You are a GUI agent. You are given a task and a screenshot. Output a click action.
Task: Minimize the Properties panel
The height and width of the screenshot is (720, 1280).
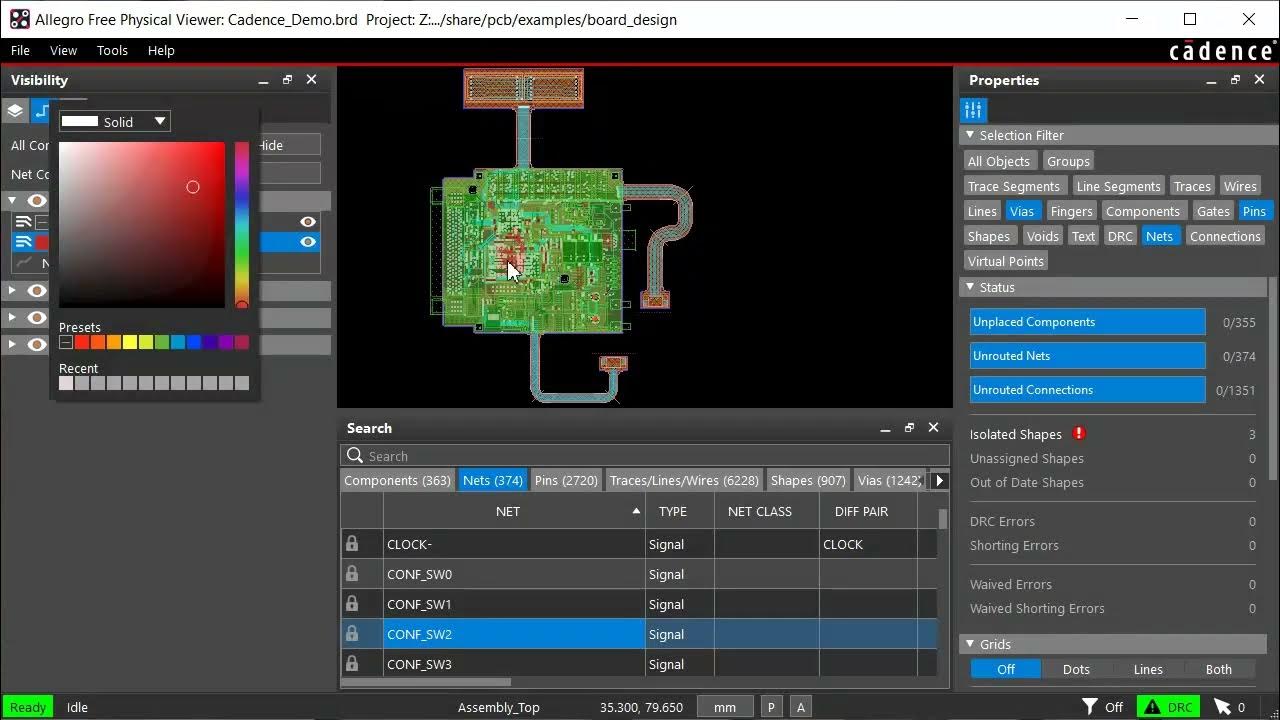1211,80
